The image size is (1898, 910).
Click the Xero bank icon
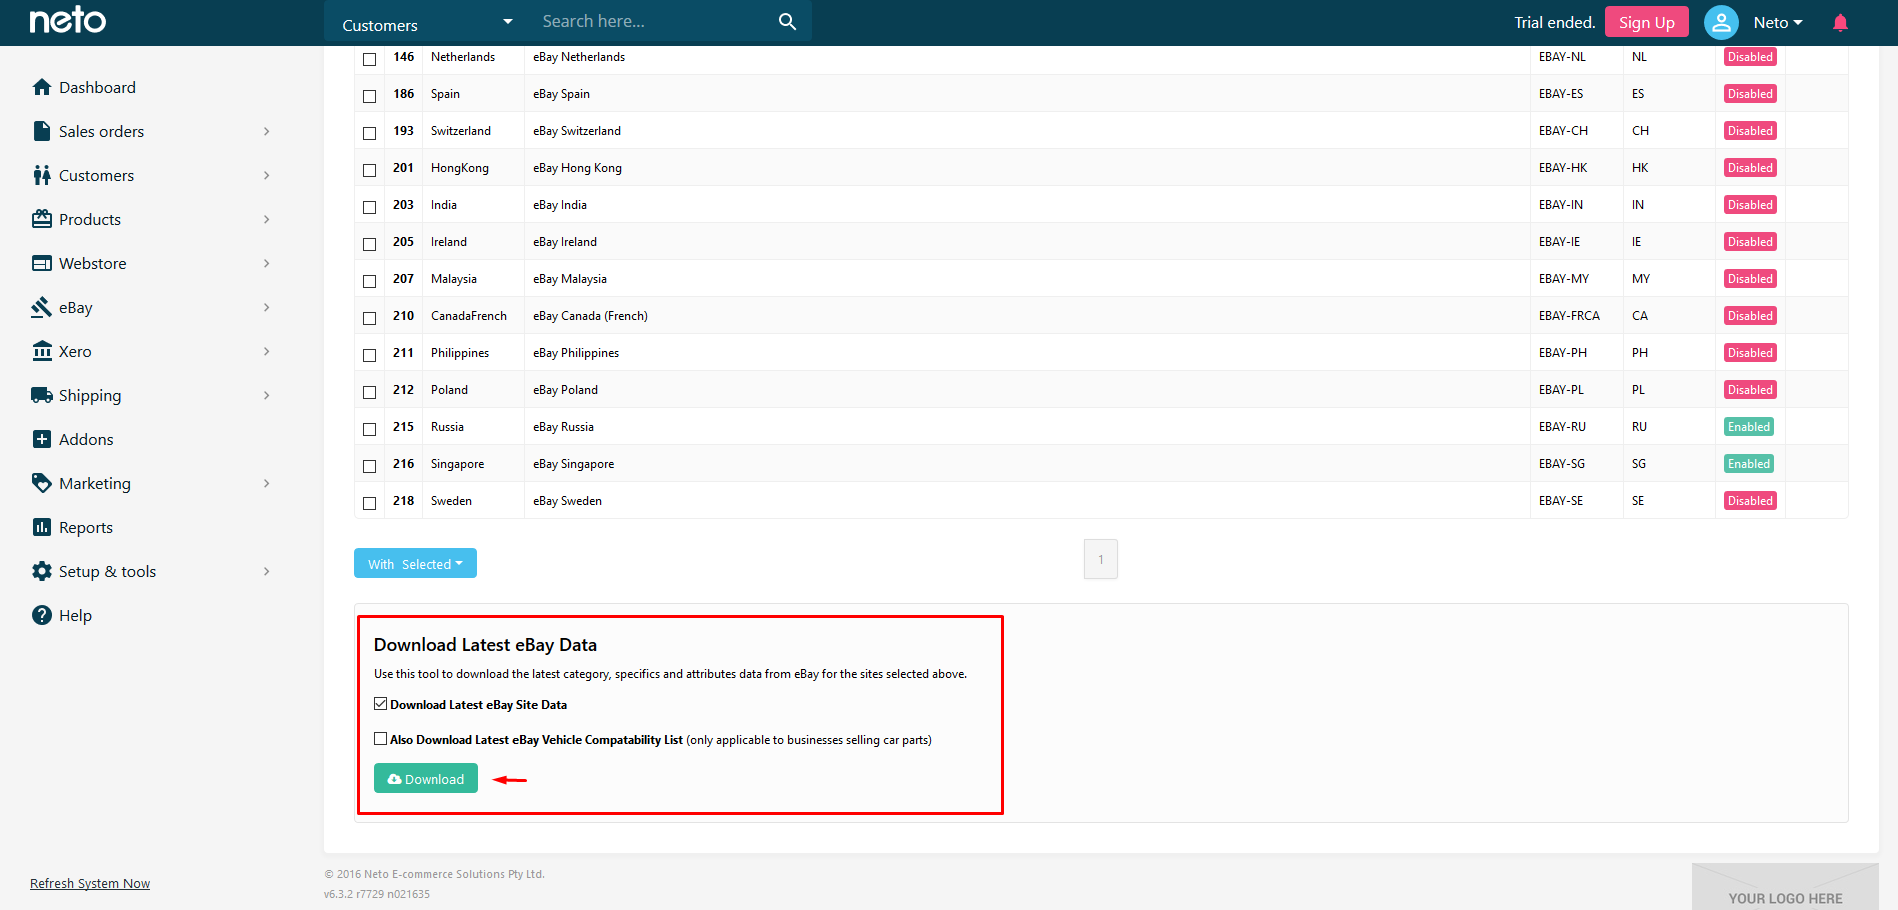pyautogui.click(x=42, y=351)
